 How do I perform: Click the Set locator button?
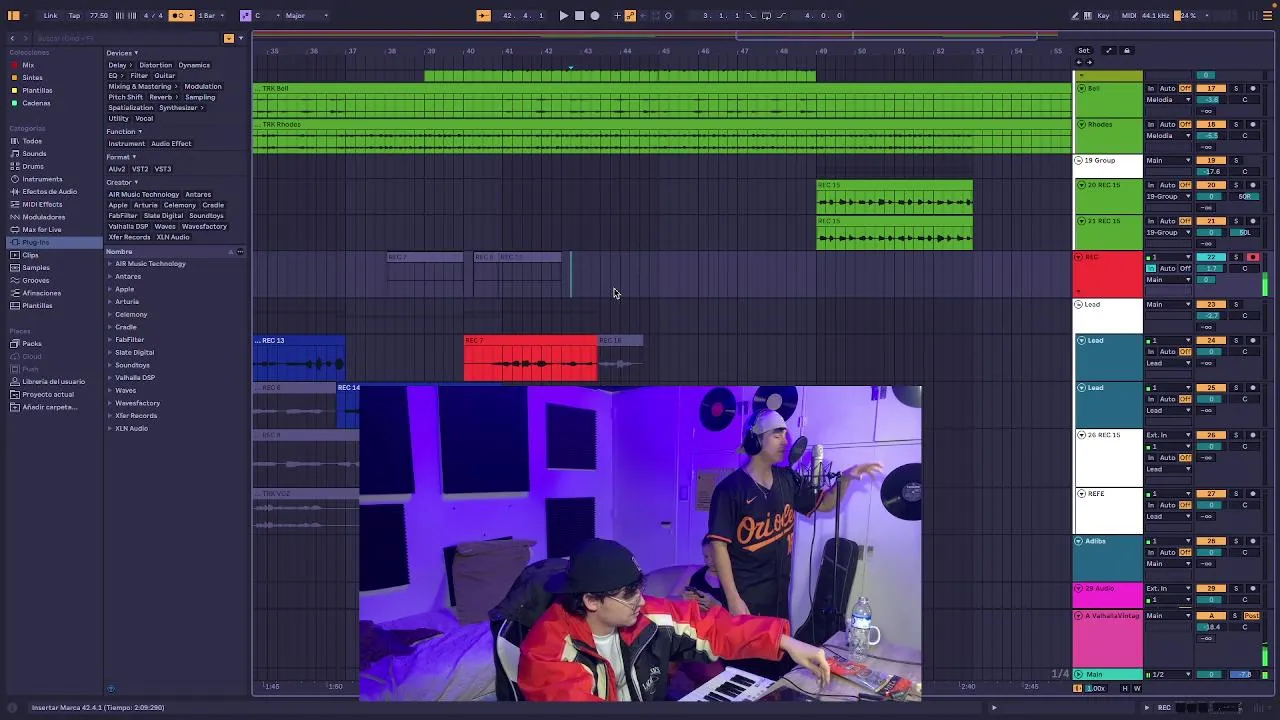1084,50
